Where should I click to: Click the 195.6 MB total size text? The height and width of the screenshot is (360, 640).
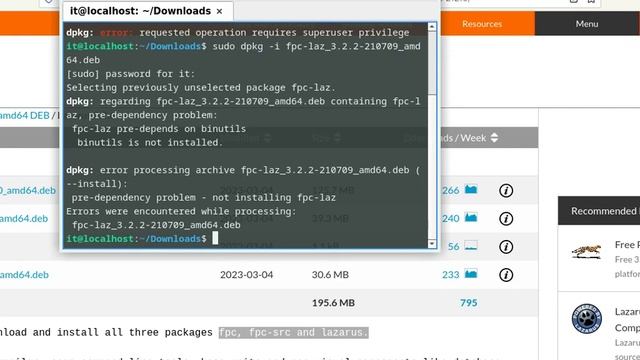pos(333,303)
